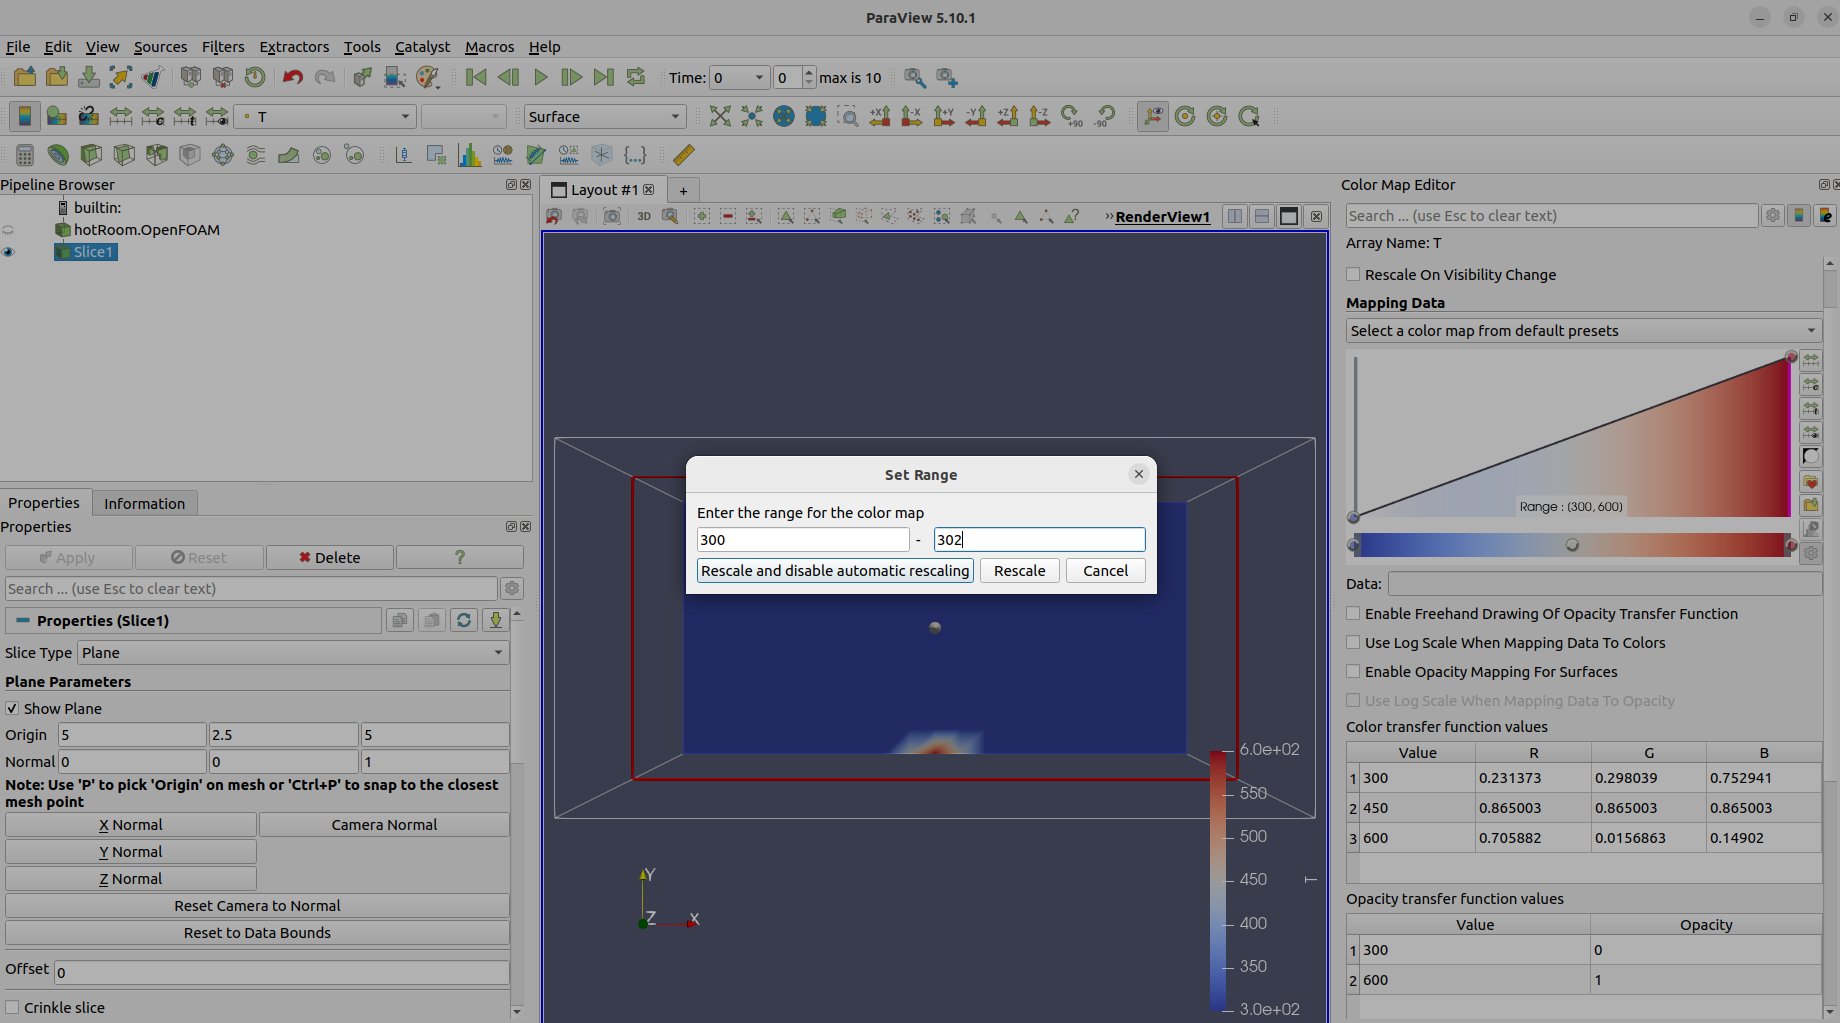1840x1023 pixels.
Task: Apply the Contour filter
Action: 57,154
